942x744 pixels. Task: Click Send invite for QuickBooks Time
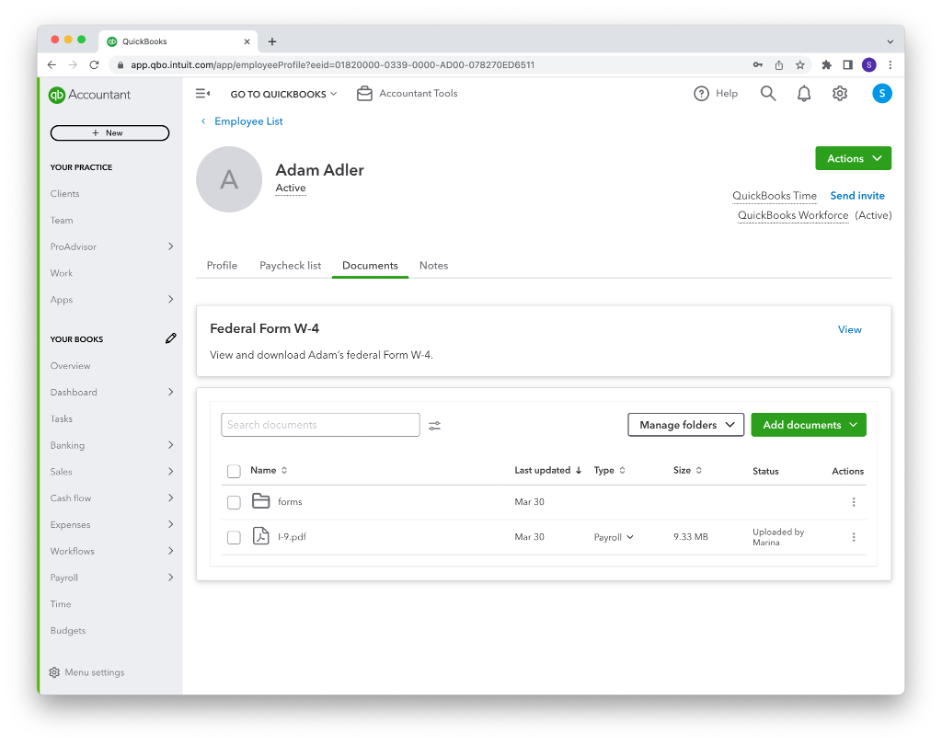tap(857, 195)
